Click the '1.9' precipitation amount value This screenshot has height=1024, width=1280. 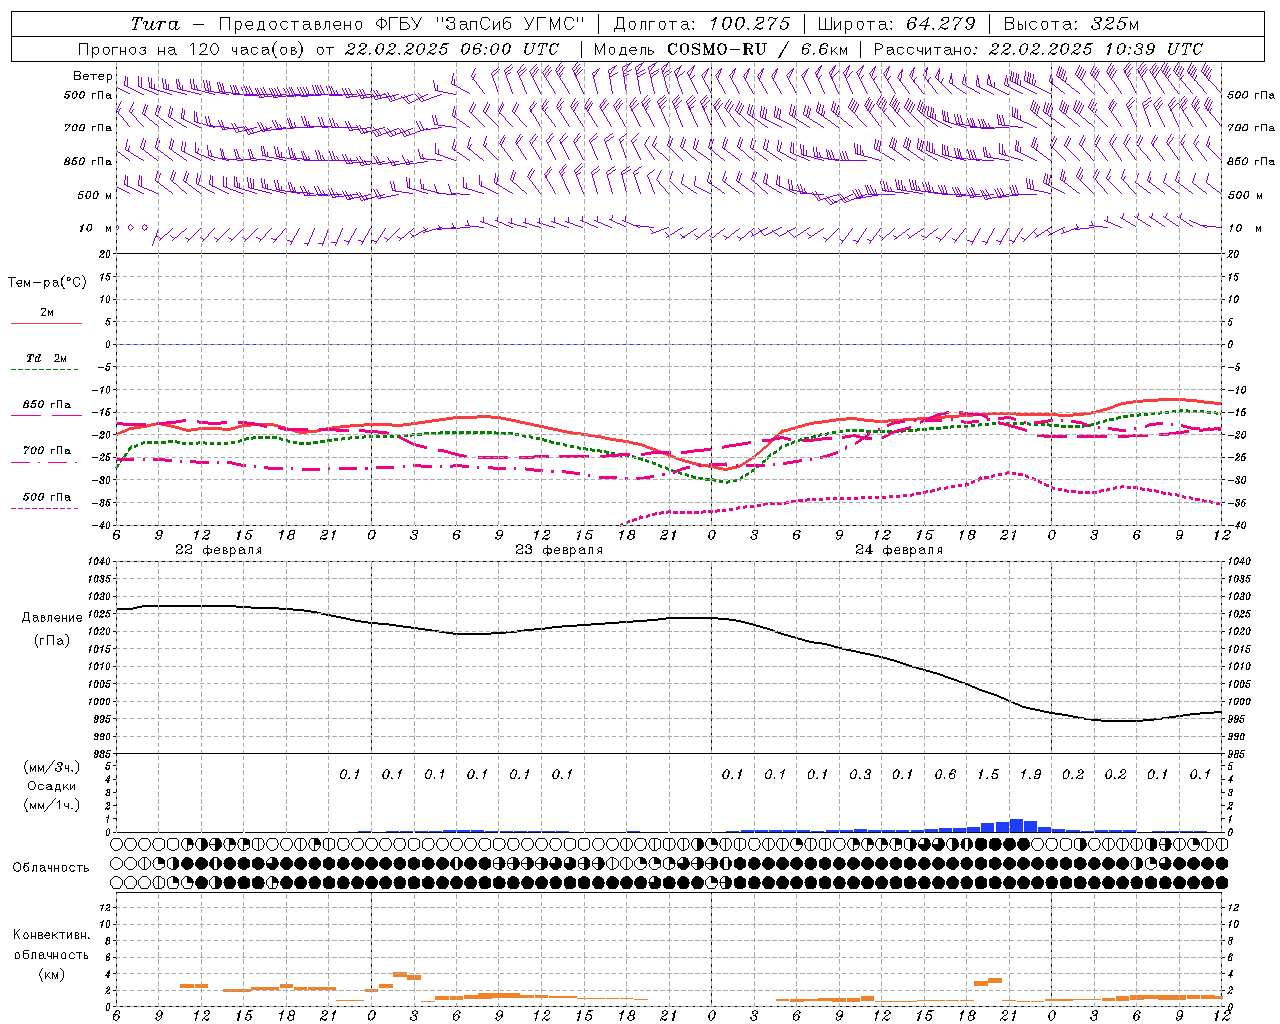click(x=1030, y=774)
